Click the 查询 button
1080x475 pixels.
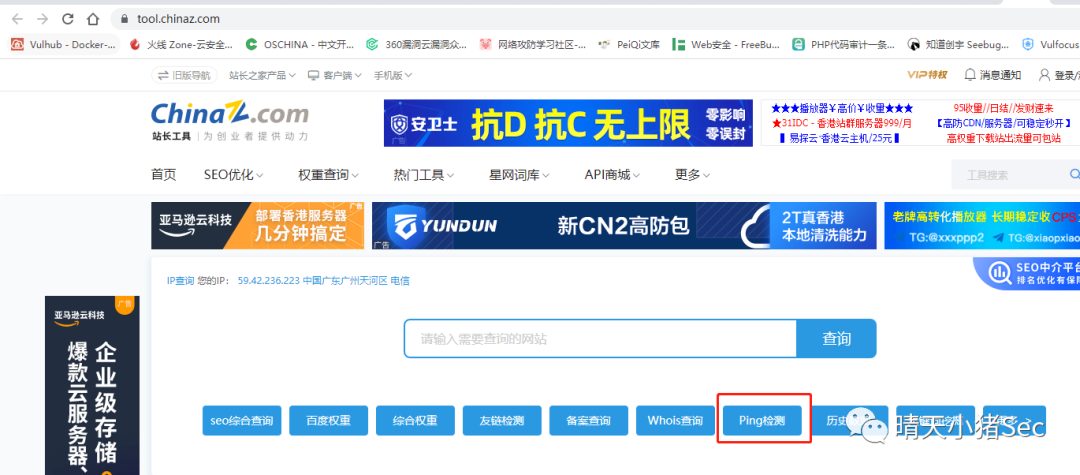(x=836, y=339)
